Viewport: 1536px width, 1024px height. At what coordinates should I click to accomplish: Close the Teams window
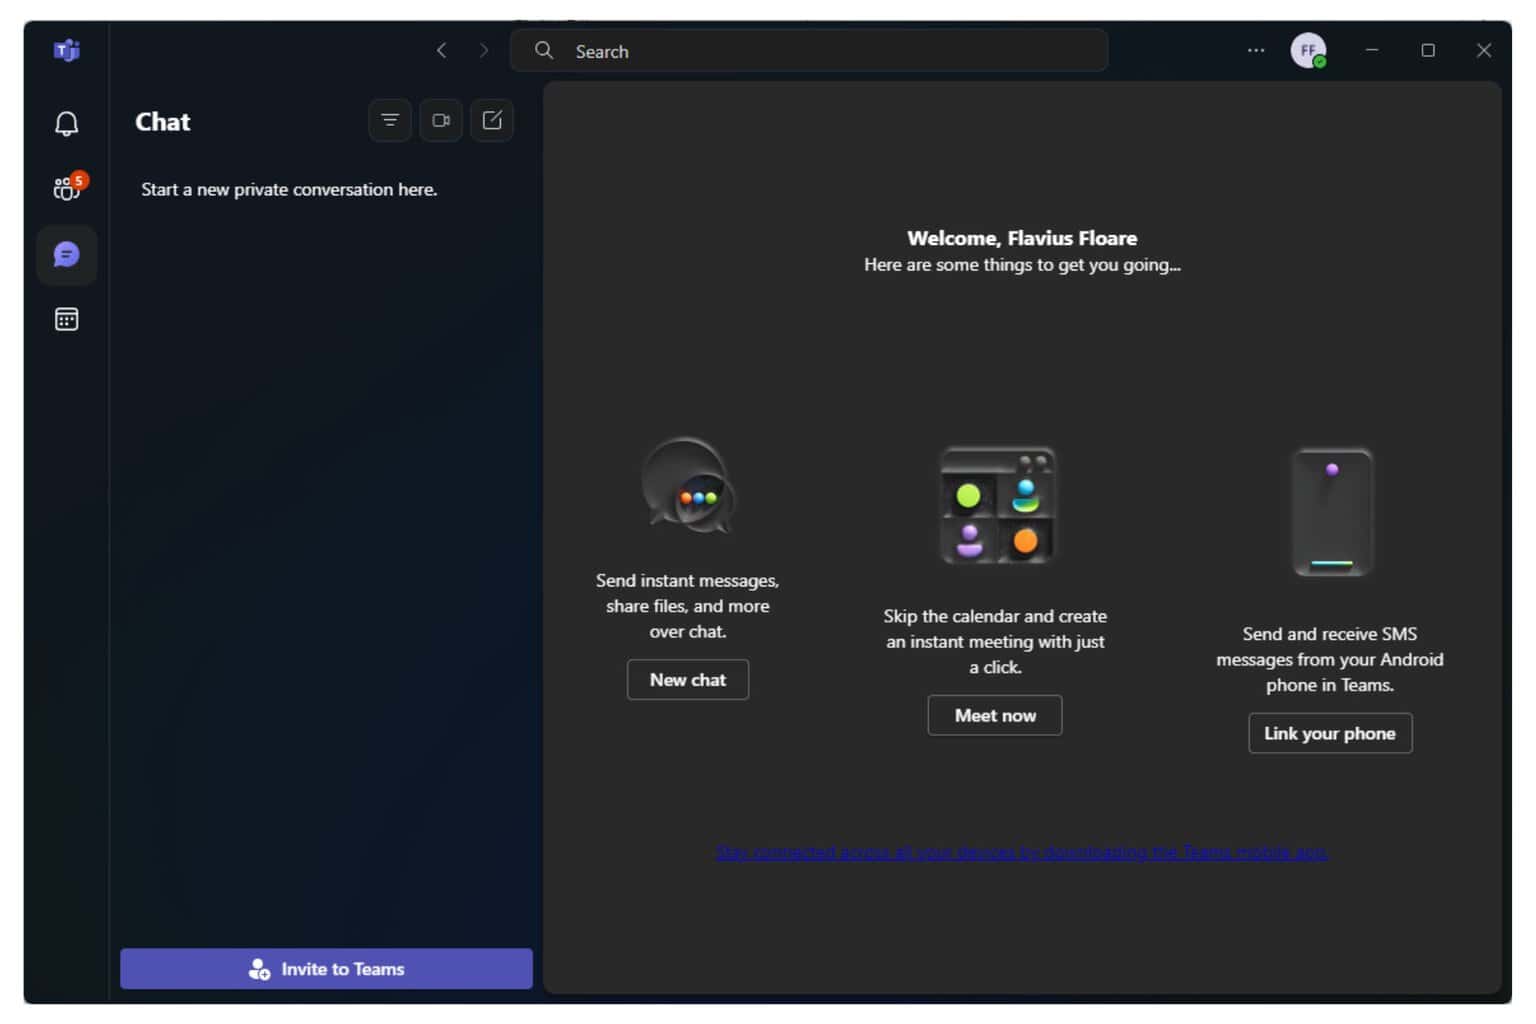pyautogui.click(x=1484, y=50)
